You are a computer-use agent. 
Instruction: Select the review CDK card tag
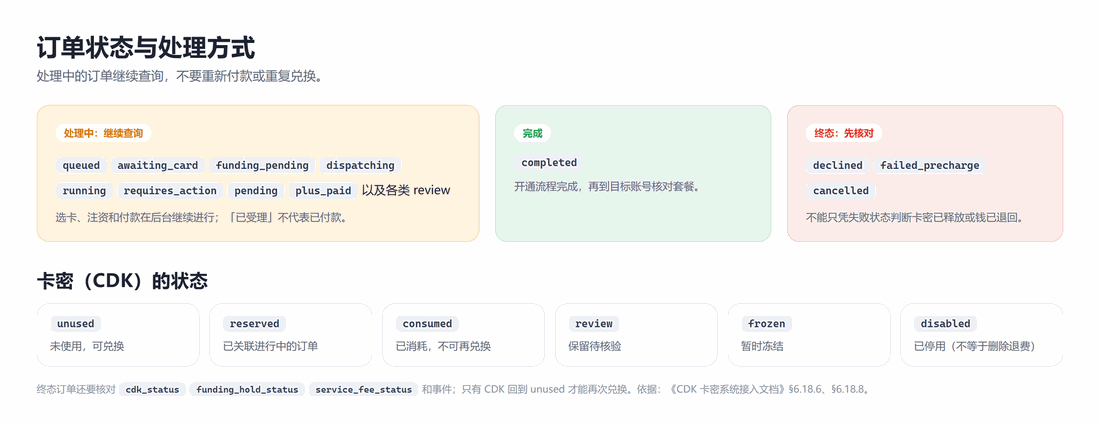(593, 324)
